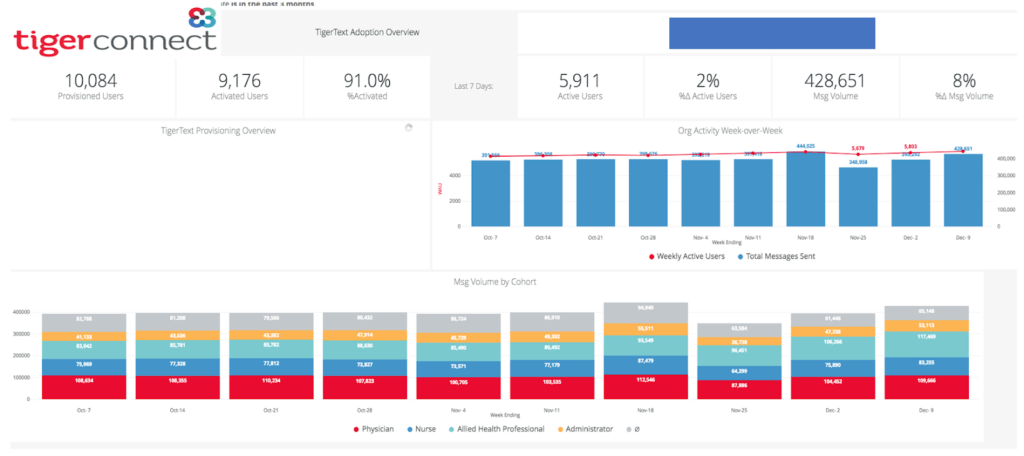This screenshot has height=456, width=1024.
Task: Toggle the Physician cohort in the legend
Action: pos(374,429)
